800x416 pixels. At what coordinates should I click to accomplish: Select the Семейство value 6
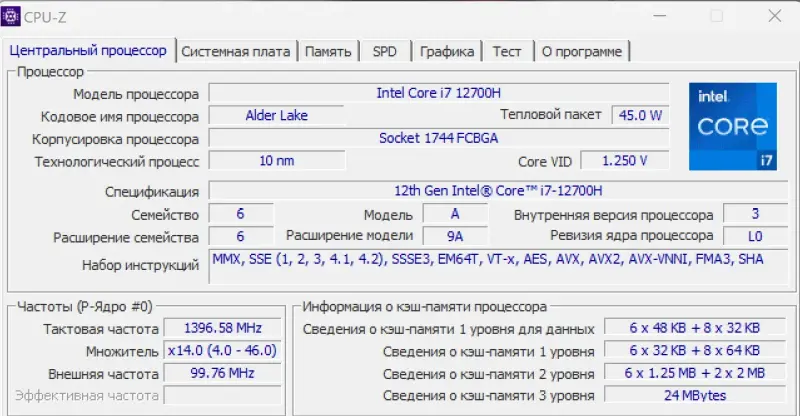240,214
